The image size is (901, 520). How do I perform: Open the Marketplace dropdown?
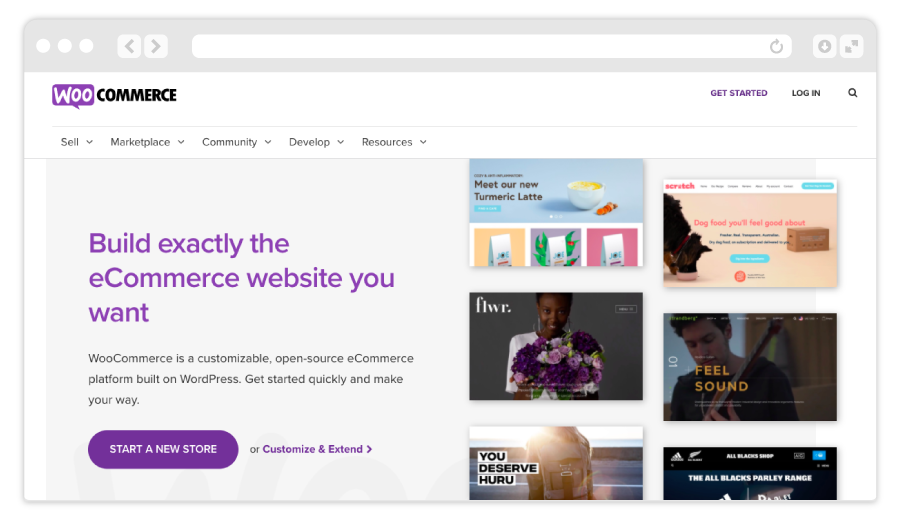pos(147,142)
